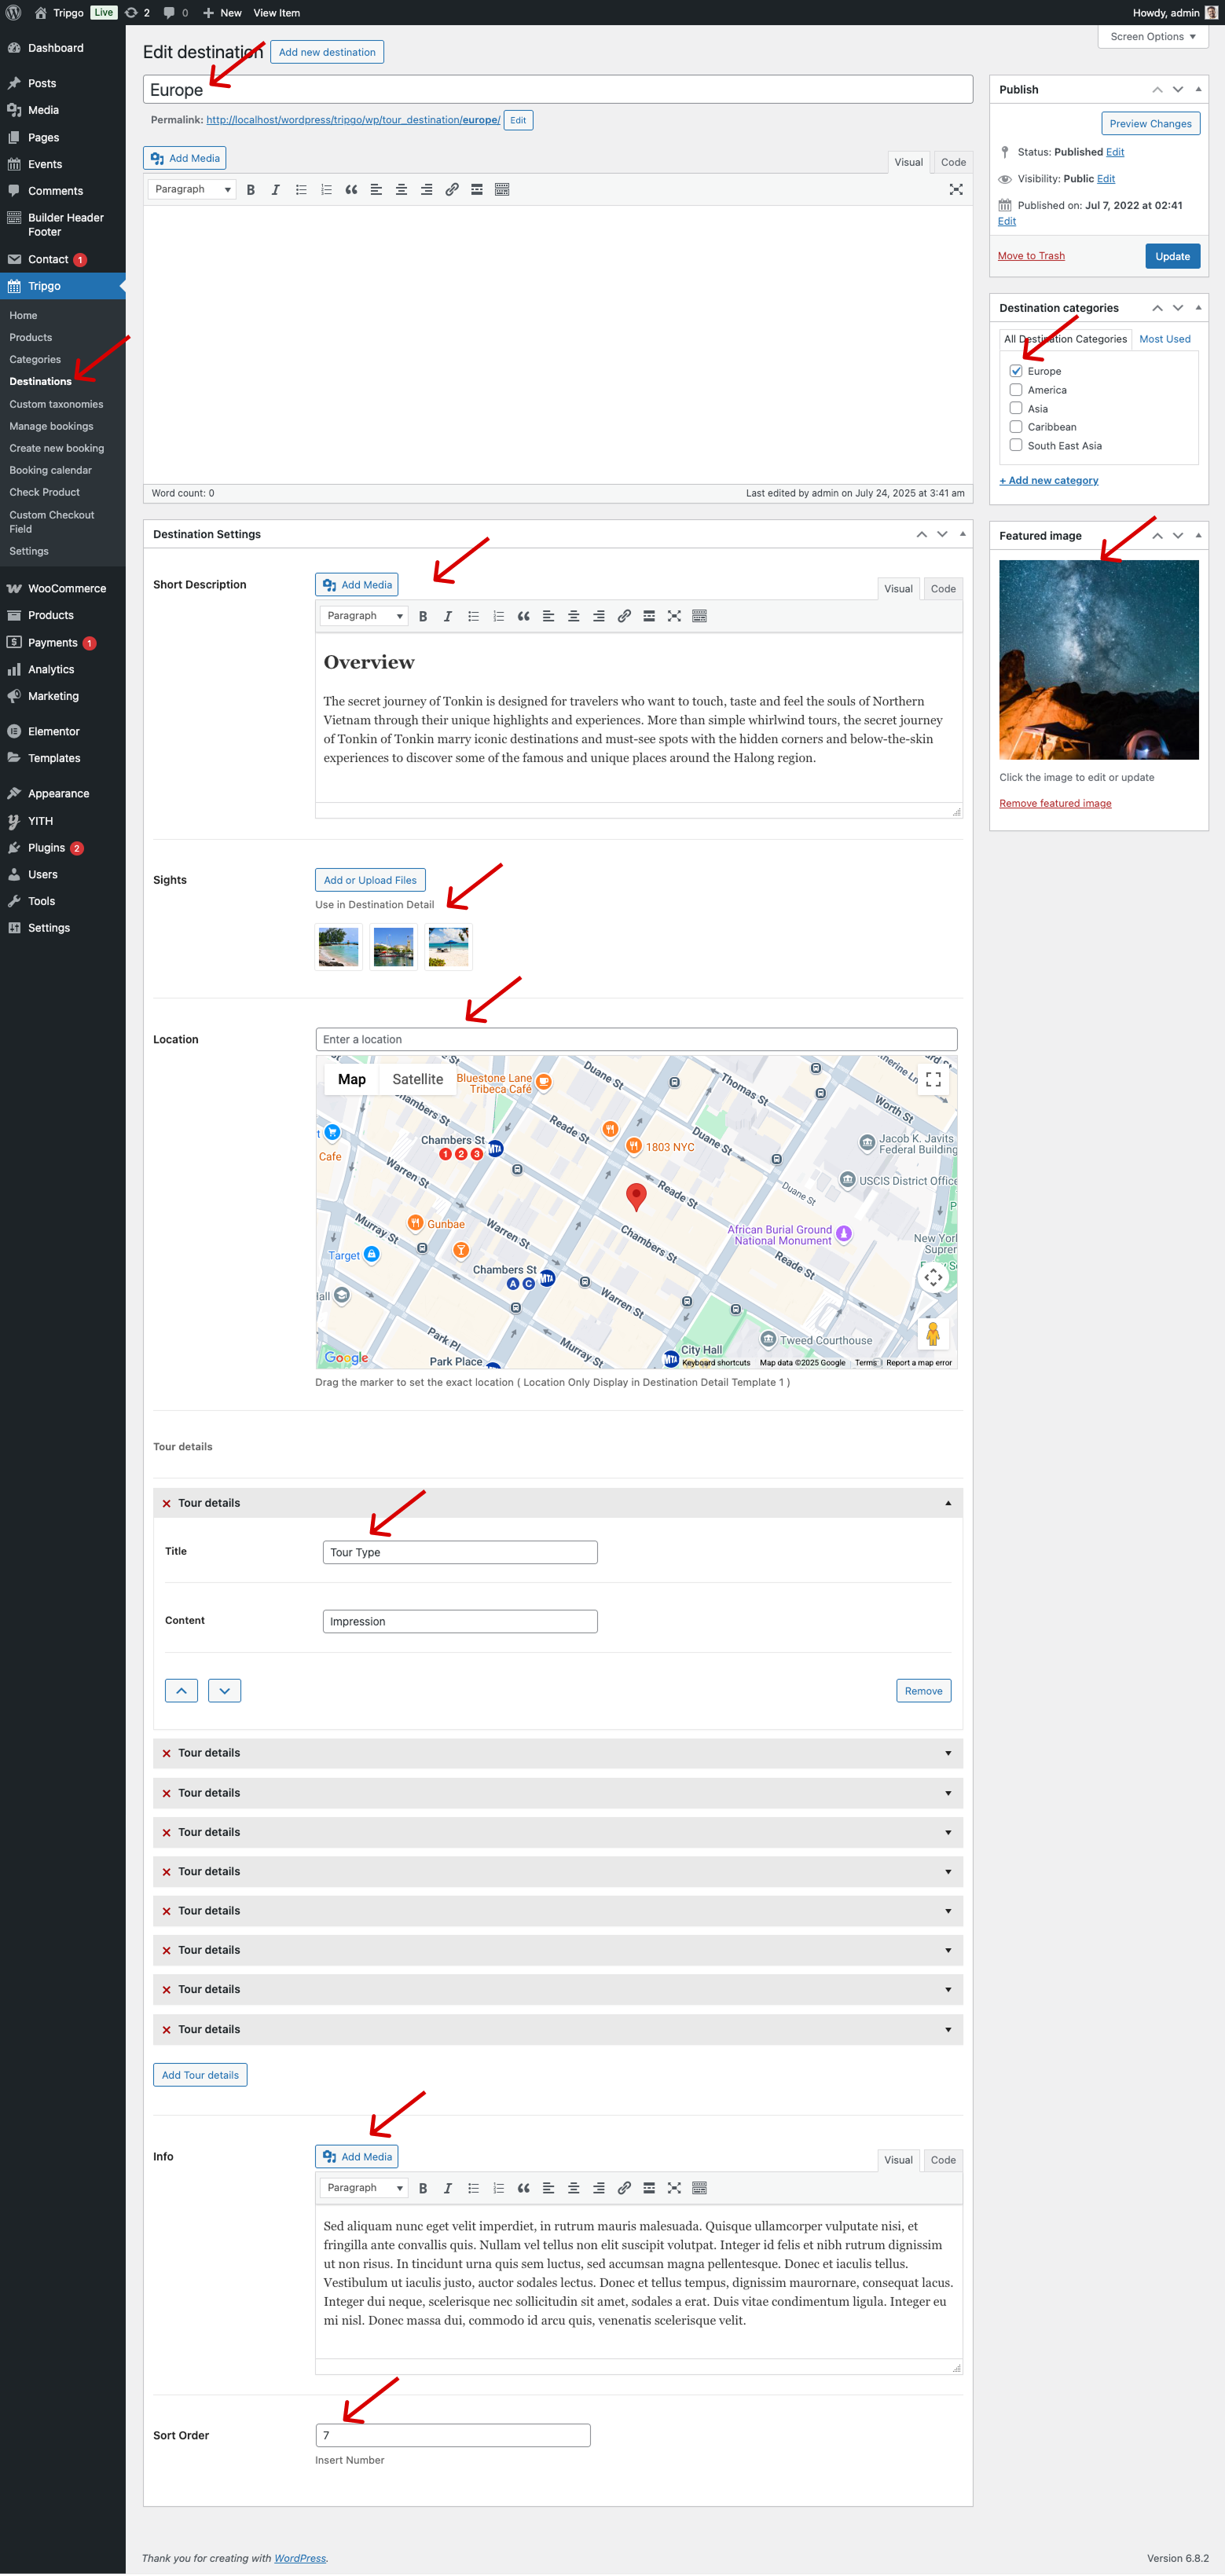Enable the South East Asia category
This screenshot has height=2576, width=1225.
pos(1016,445)
